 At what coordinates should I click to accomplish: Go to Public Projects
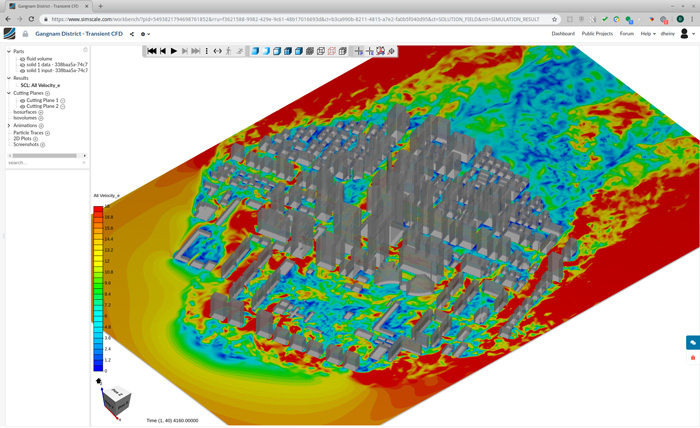click(597, 34)
